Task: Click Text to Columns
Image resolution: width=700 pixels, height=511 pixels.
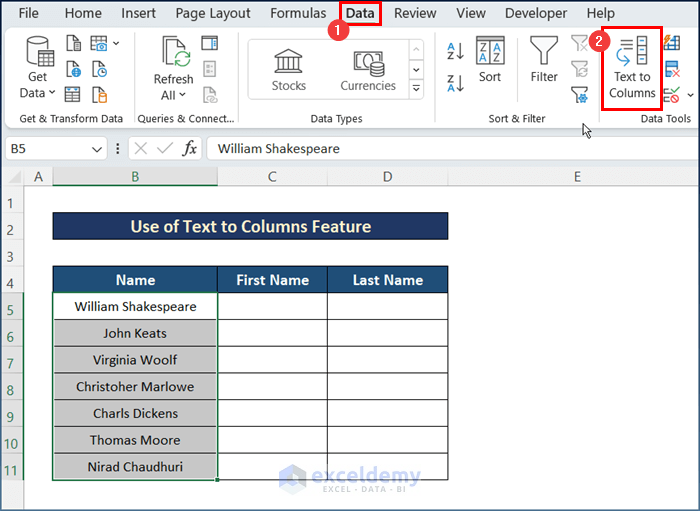Action: 632,68
